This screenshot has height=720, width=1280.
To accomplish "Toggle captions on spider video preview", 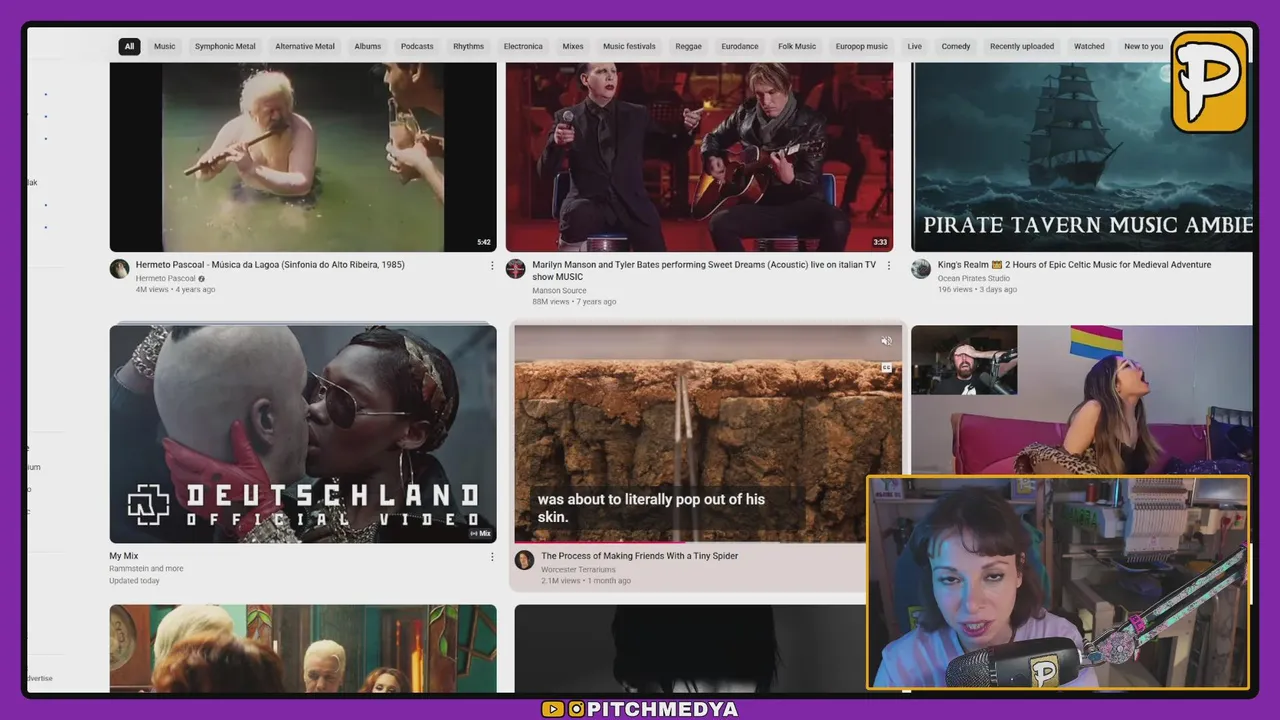I will 886,367.
